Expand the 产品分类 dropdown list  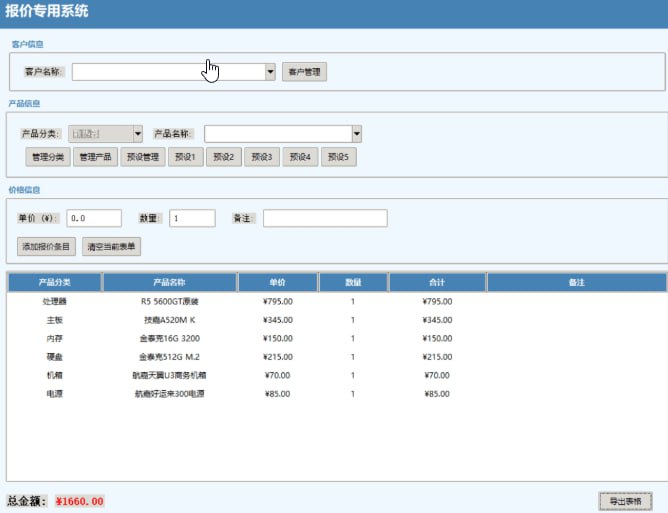pyautogui.click(x=137, y=134)
